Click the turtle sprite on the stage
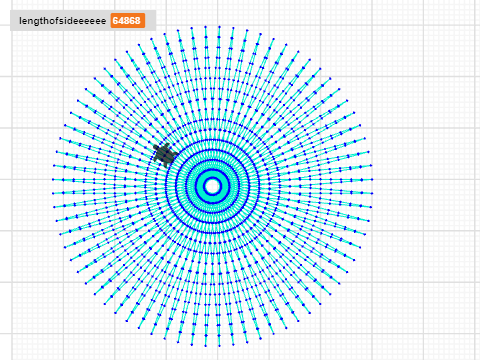Screen dimensions: 480x360 (165, 154)
